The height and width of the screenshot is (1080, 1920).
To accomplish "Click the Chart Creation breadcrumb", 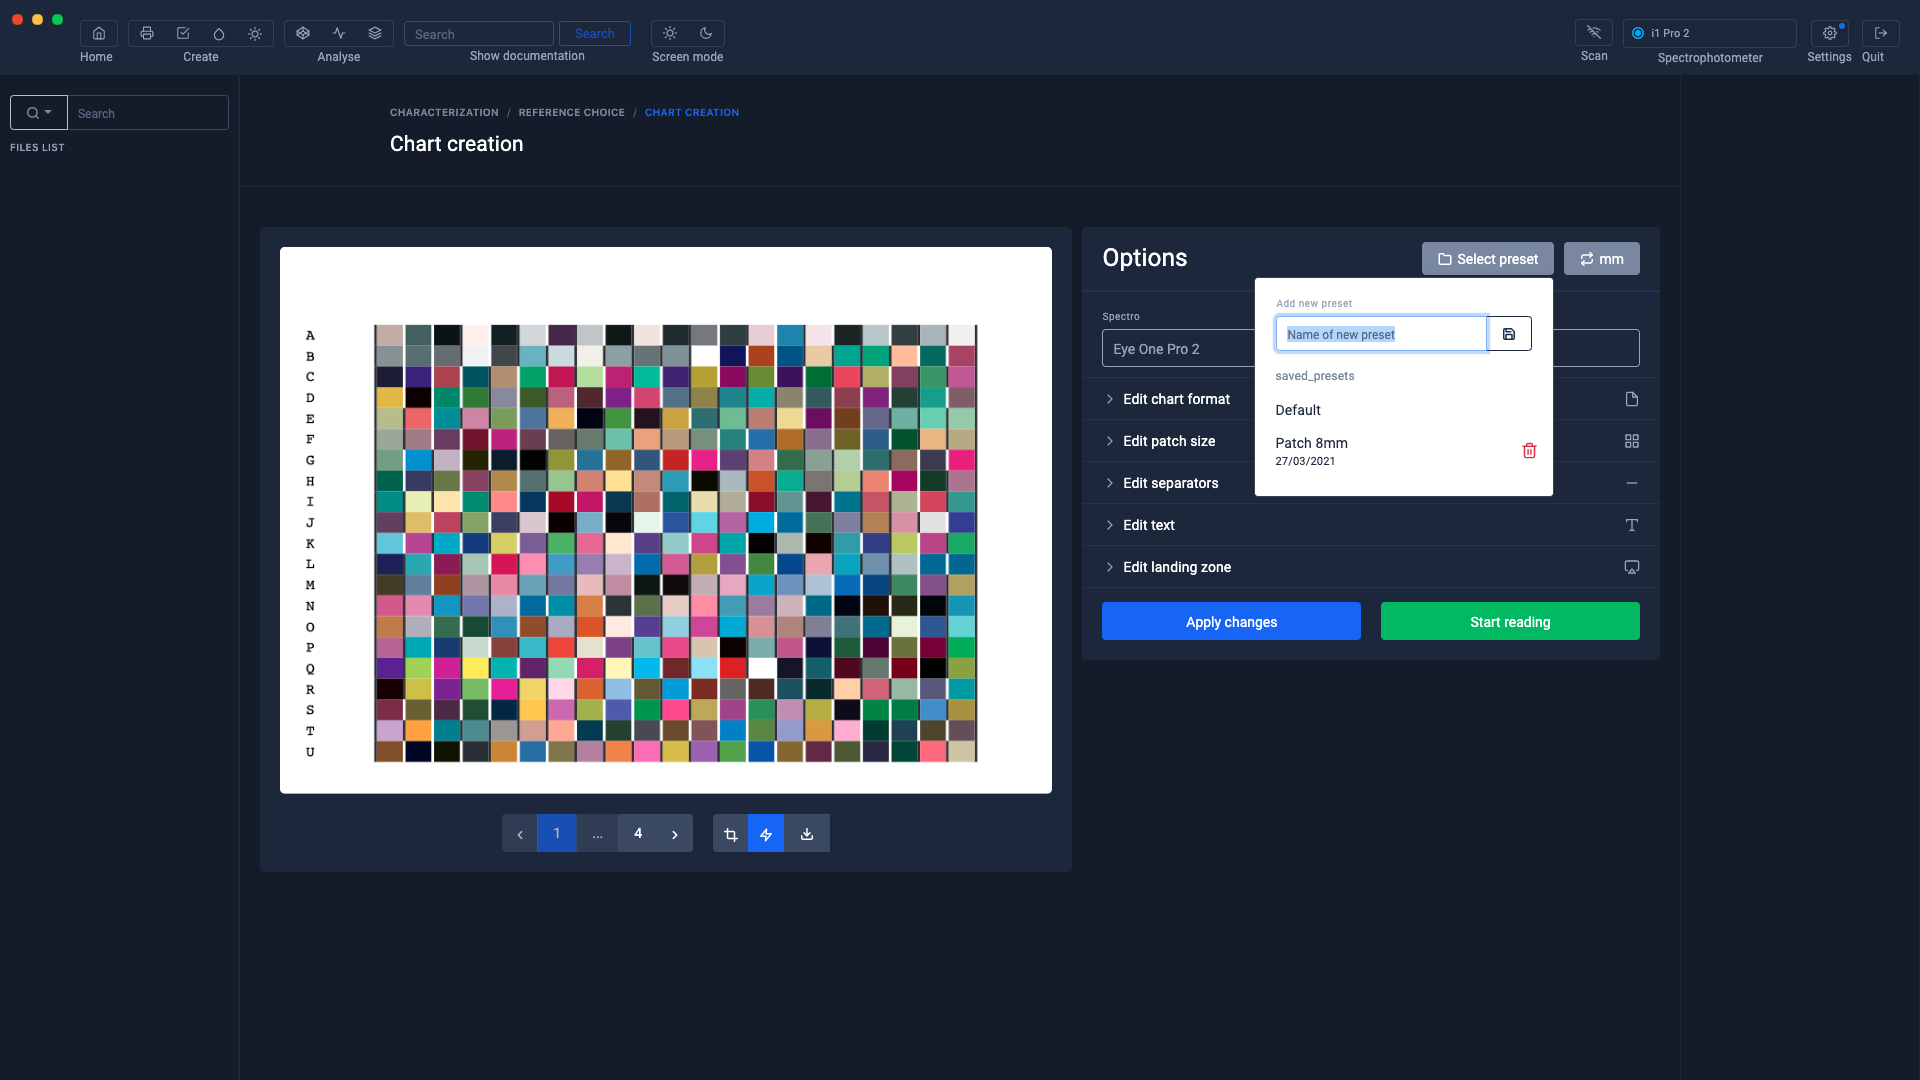I will click(692, 113).
